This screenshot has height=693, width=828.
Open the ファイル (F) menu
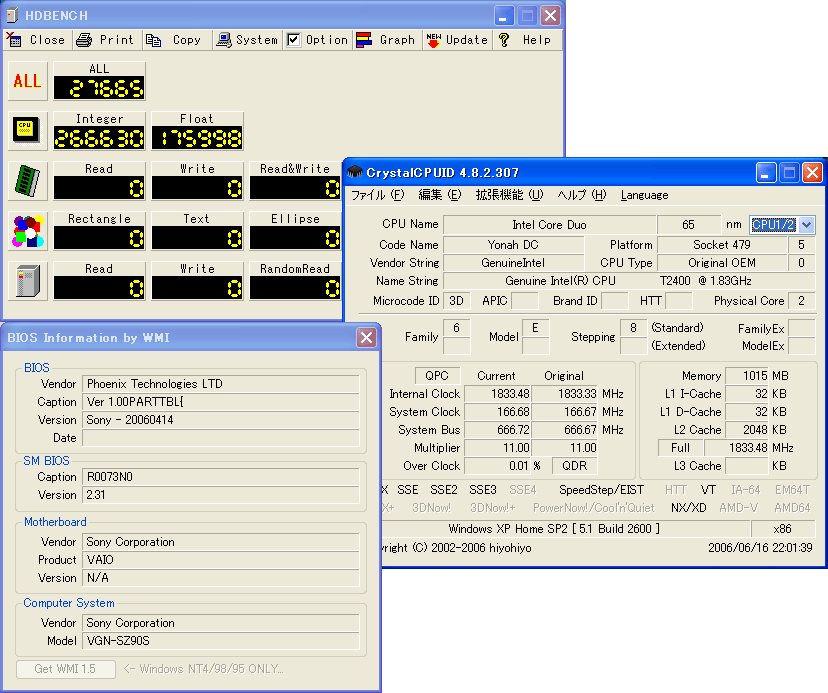[x=378, y=195]
